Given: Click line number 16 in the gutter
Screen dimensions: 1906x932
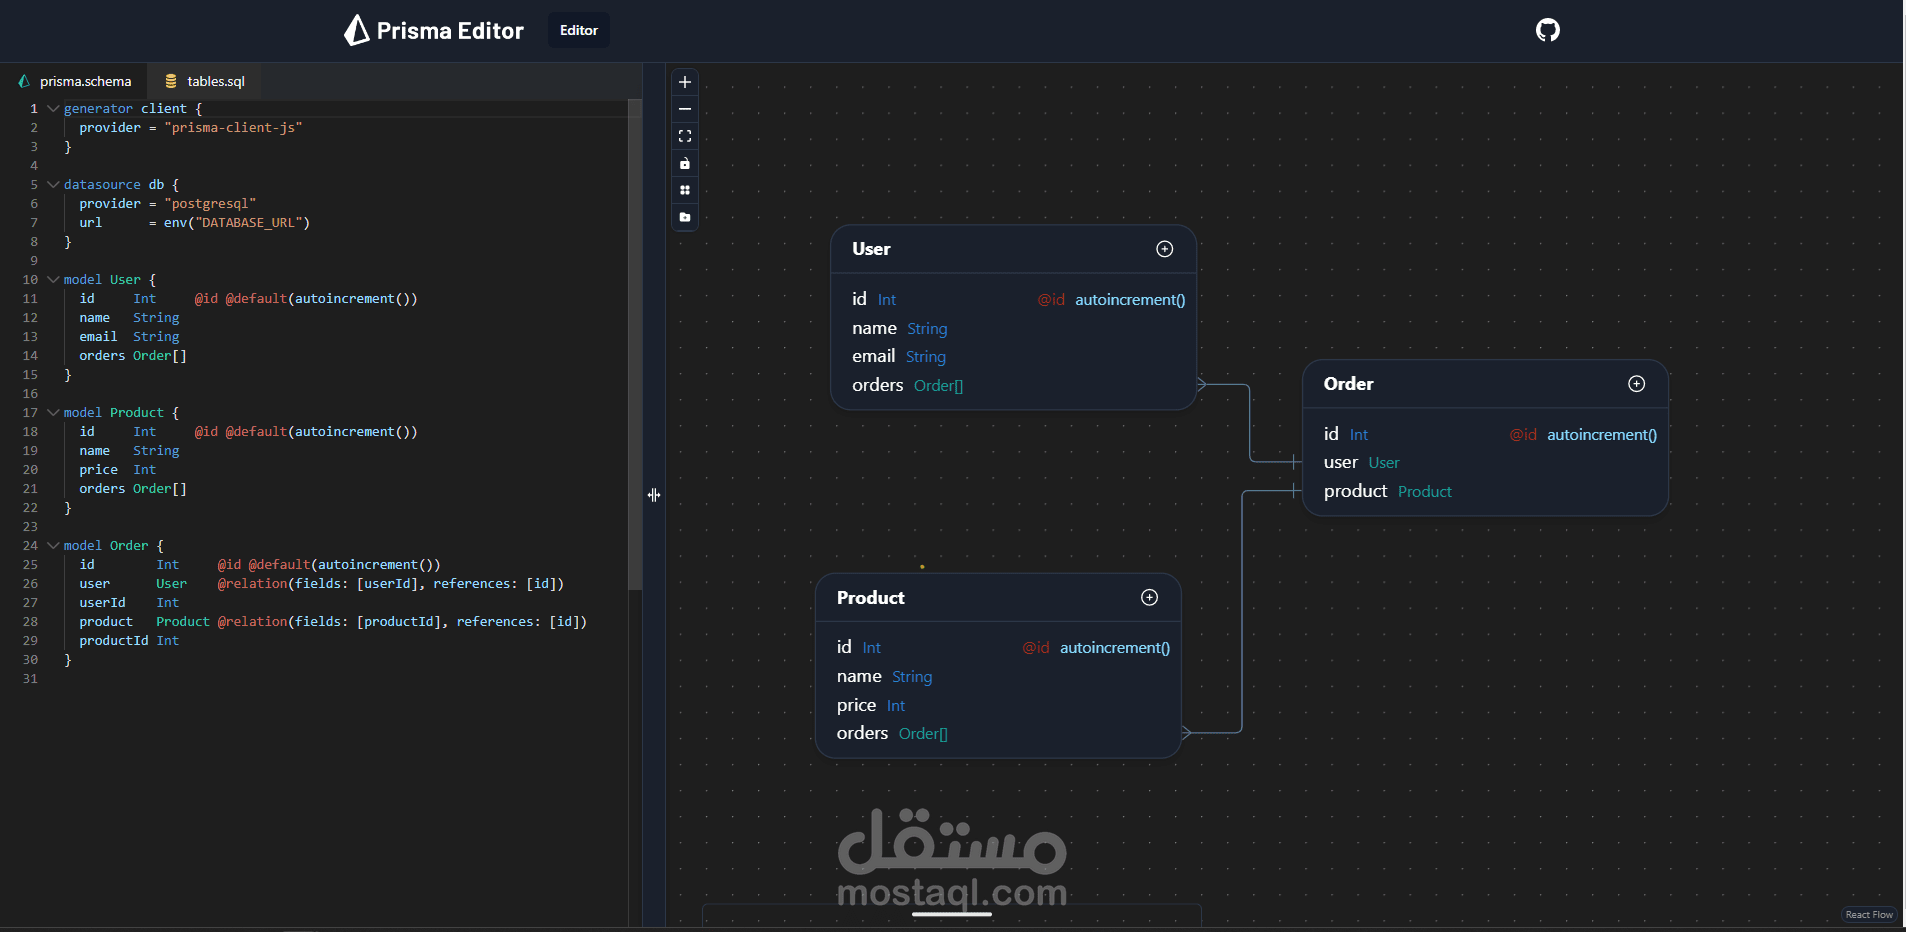Looking at the screenshot, I should point(30,393).
